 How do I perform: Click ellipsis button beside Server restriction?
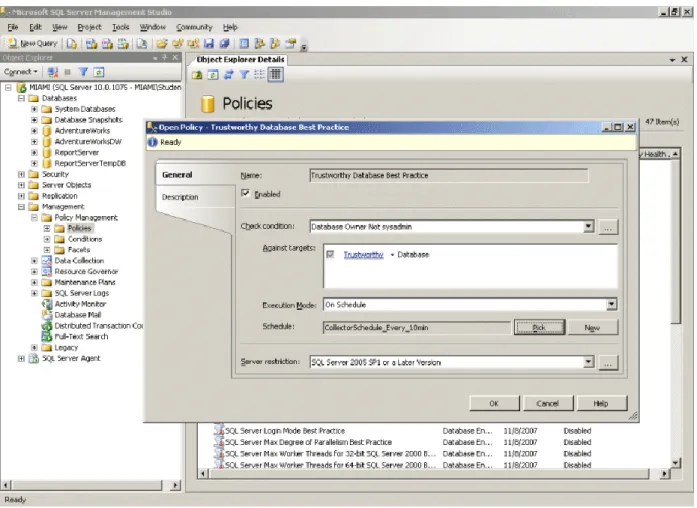pyautogui.click(x=608, y=363)
